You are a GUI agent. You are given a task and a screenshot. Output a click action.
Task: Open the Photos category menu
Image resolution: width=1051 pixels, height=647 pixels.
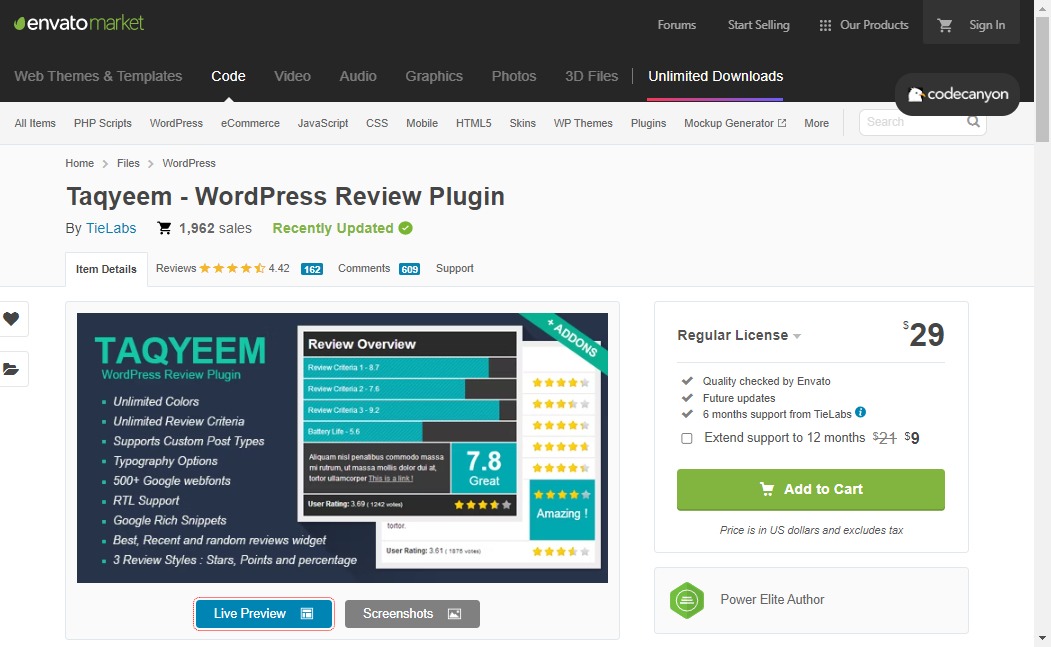(x=513, y=76)
